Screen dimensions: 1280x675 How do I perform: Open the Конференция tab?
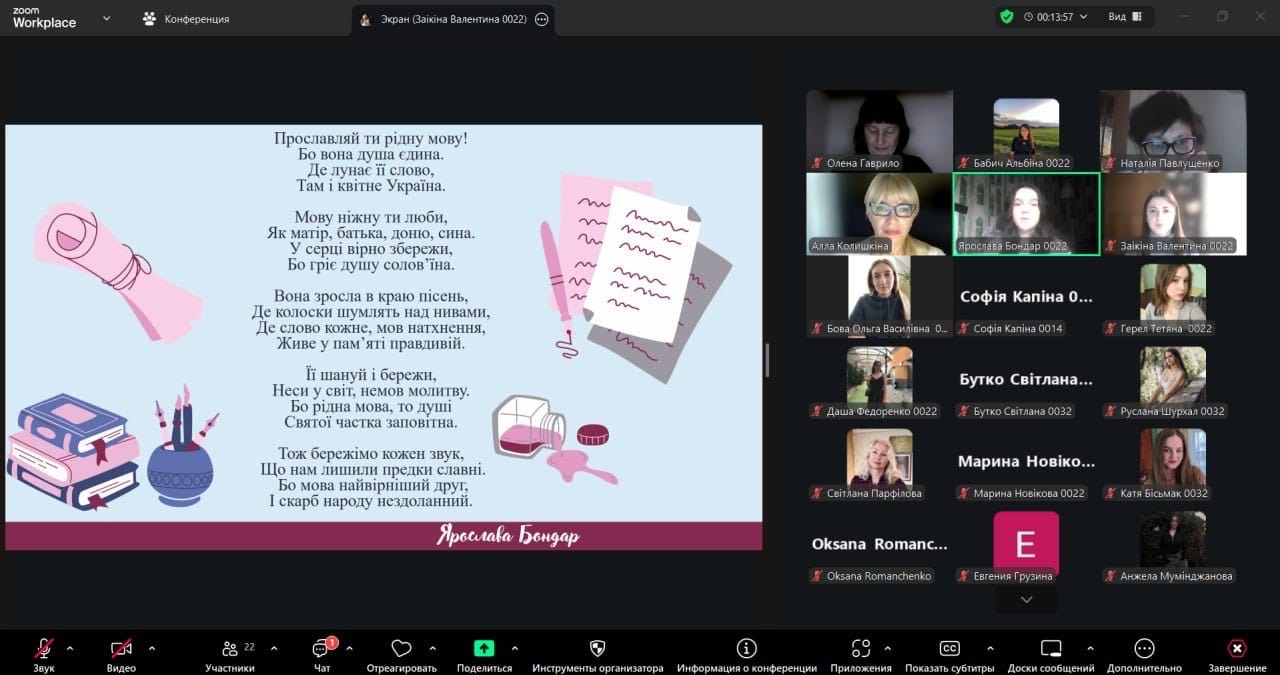point(187,18)
